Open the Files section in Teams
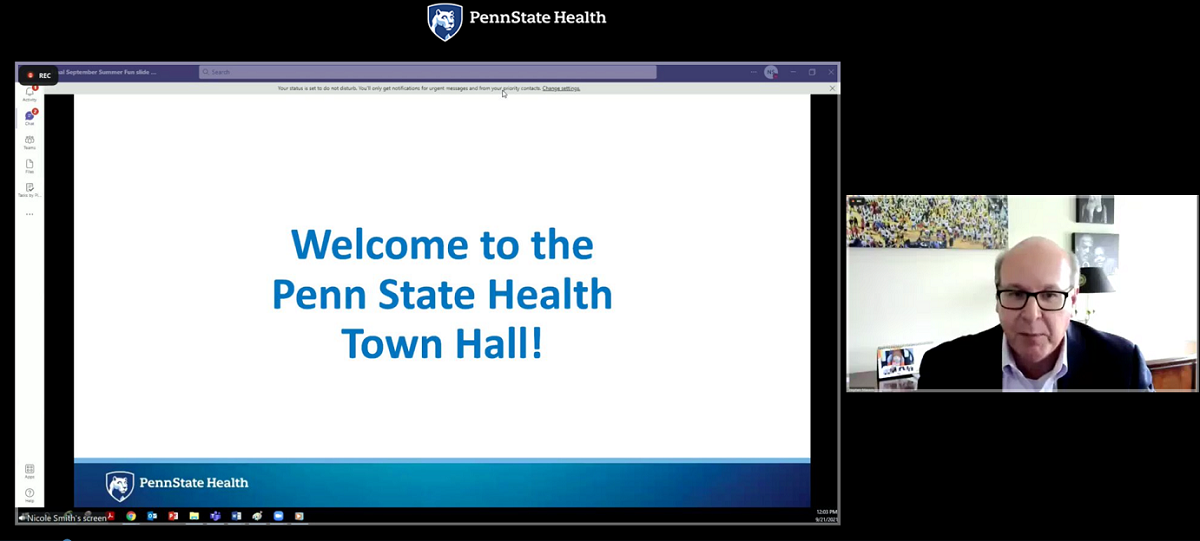 [x=29, y=166]
